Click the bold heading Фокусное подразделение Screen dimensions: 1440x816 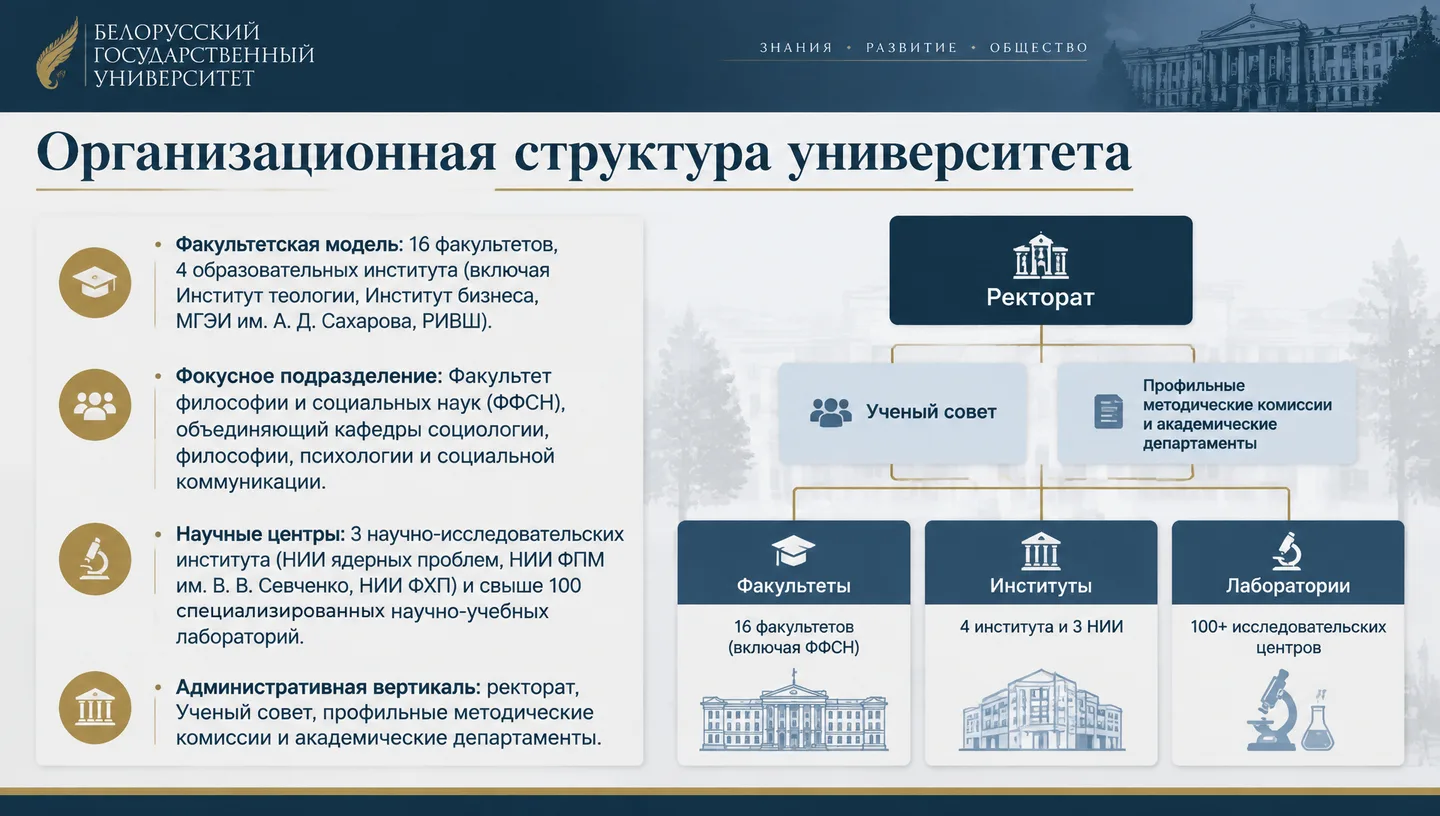tap(309, 376)
